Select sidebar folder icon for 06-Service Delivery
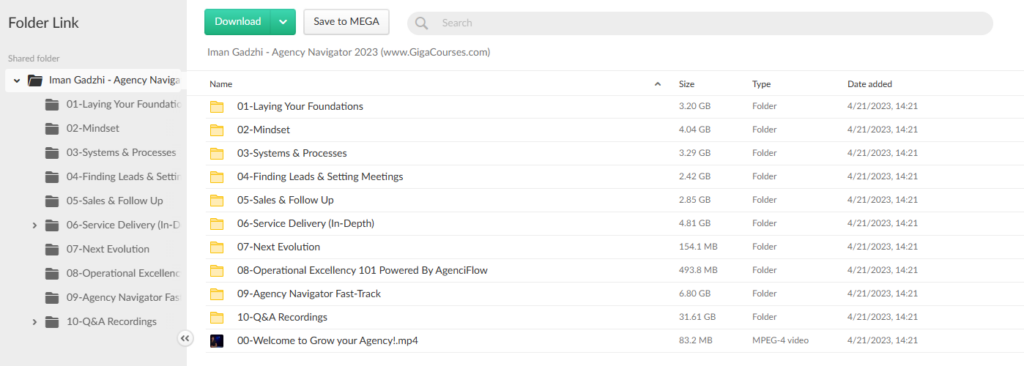Image resolution: width=1024 pixels, height=366 pixels. (52, 225)
